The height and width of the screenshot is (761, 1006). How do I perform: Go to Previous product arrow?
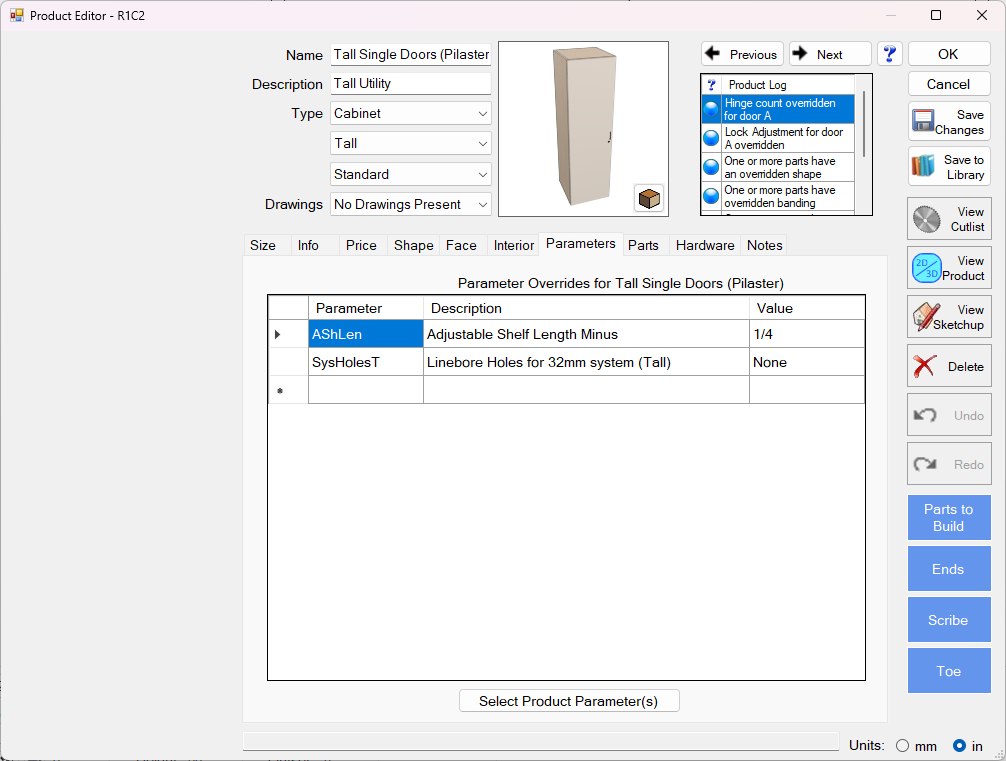[x=742, y=54]
